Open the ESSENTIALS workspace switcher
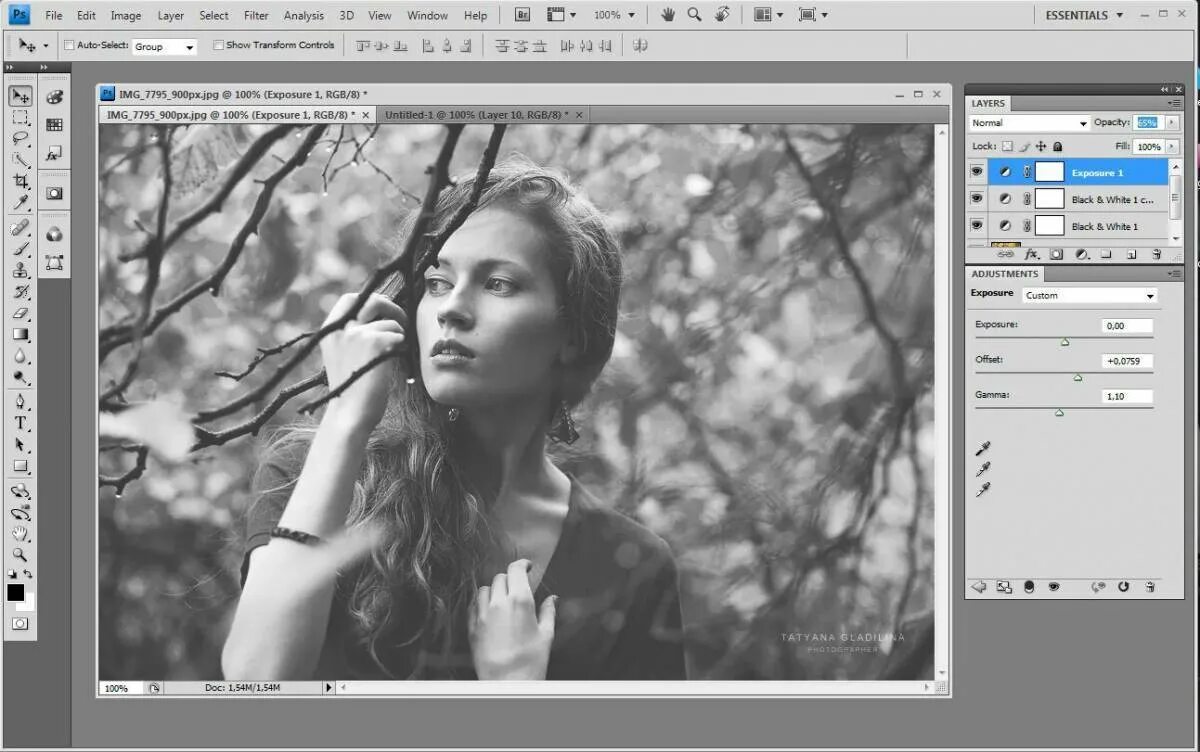The width and height of the screenshot is (1200, 752). [1084, 15]
